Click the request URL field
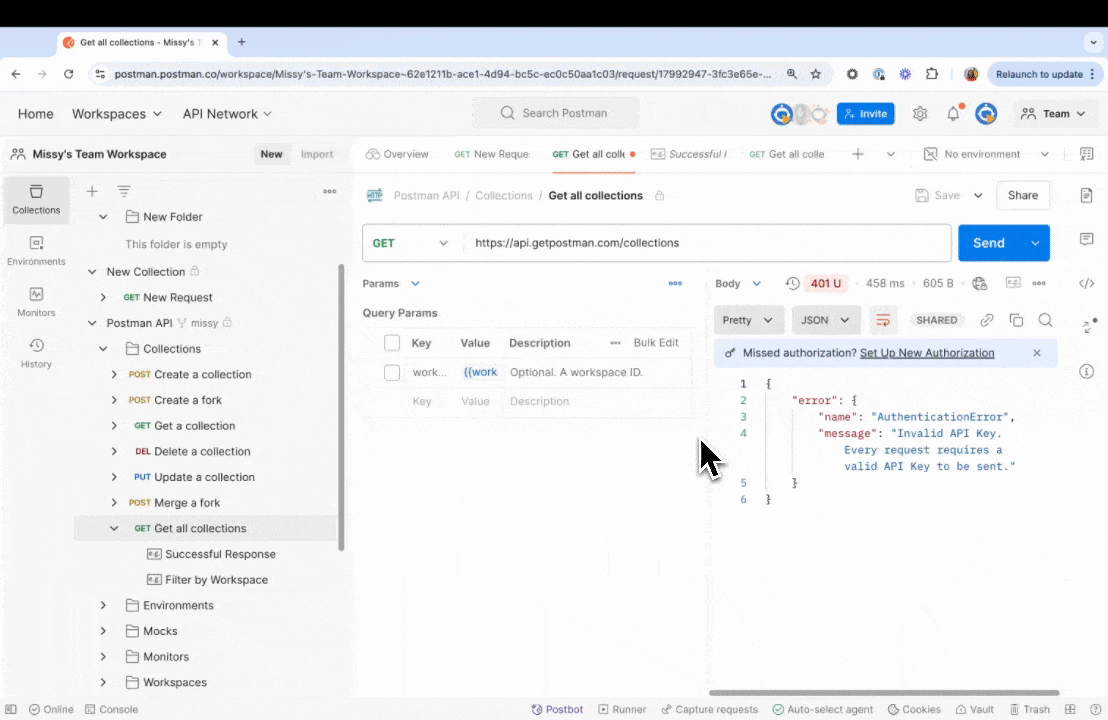The height and width of the screenshot is (720, 1108). tap(708, 243)
